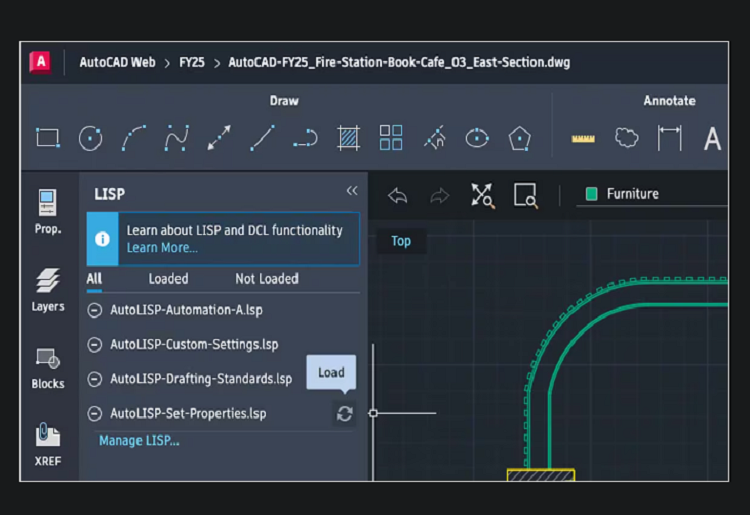Select the Circle draw tool
The height and width of the screenshot is (515, 750).
tap(90, 139)
